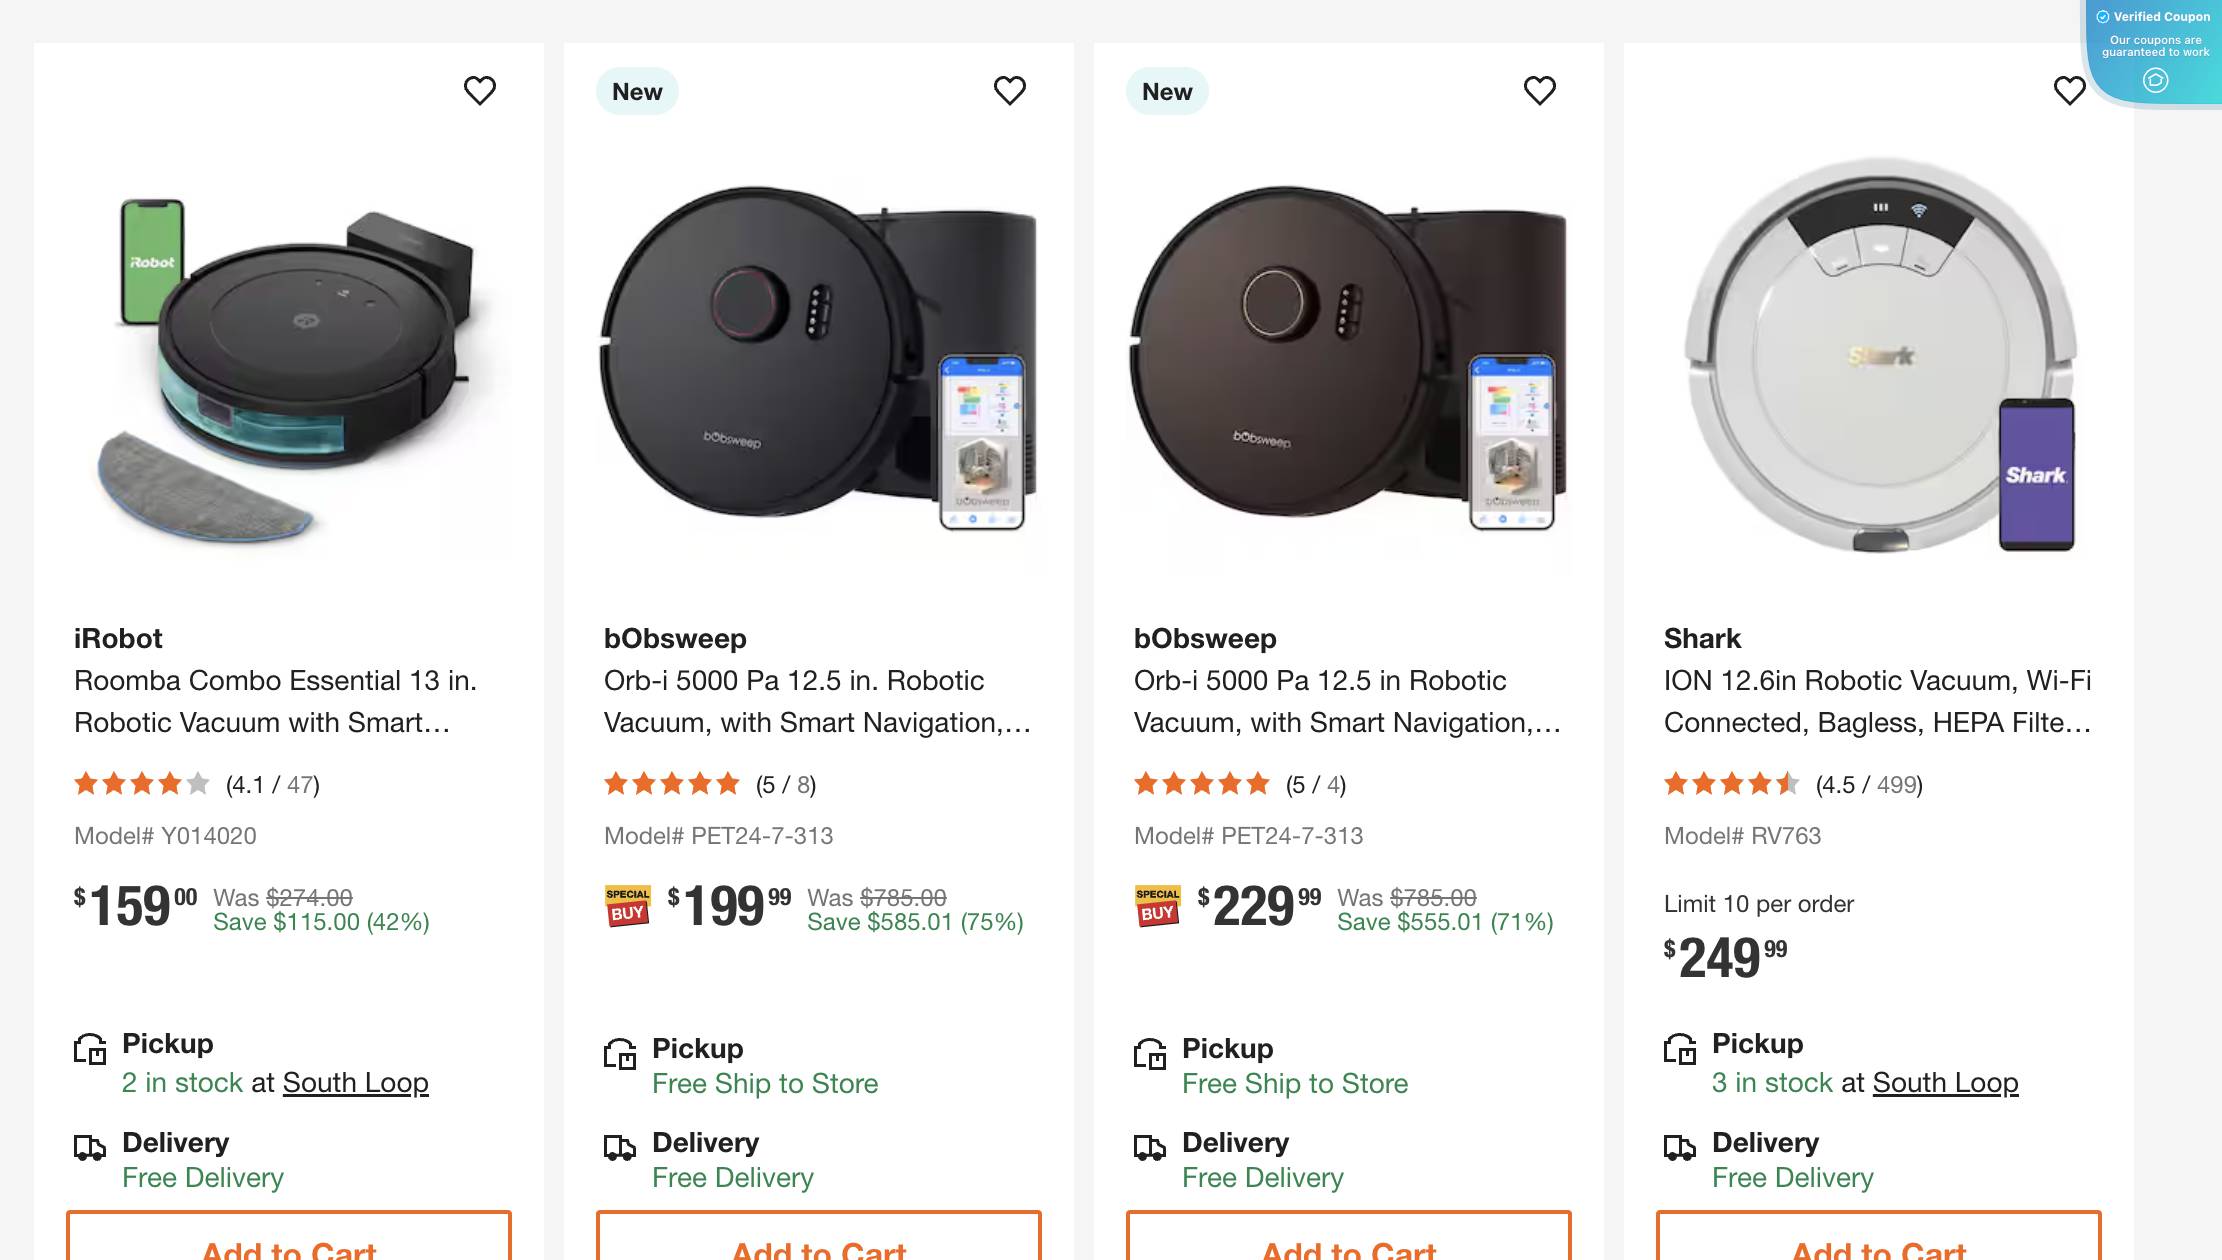Add Roomba Combo Essential to cart
The image size is (2222, 1260).
[287, 1247]
